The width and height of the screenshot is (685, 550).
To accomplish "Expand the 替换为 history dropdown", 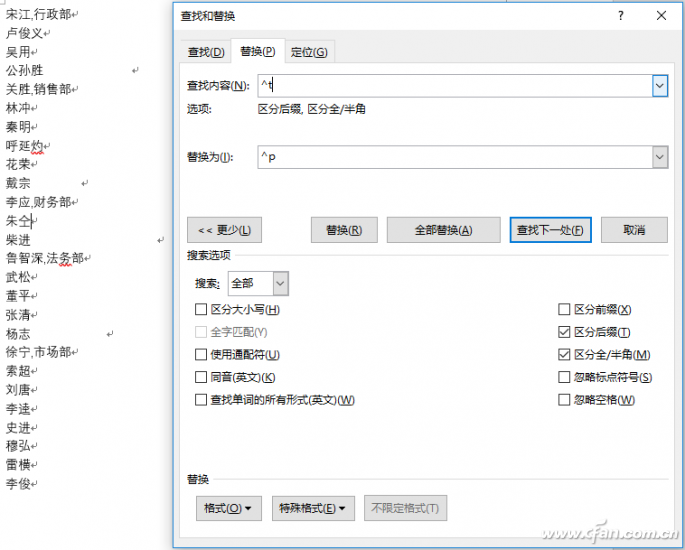I will click(x=660, y=157).
